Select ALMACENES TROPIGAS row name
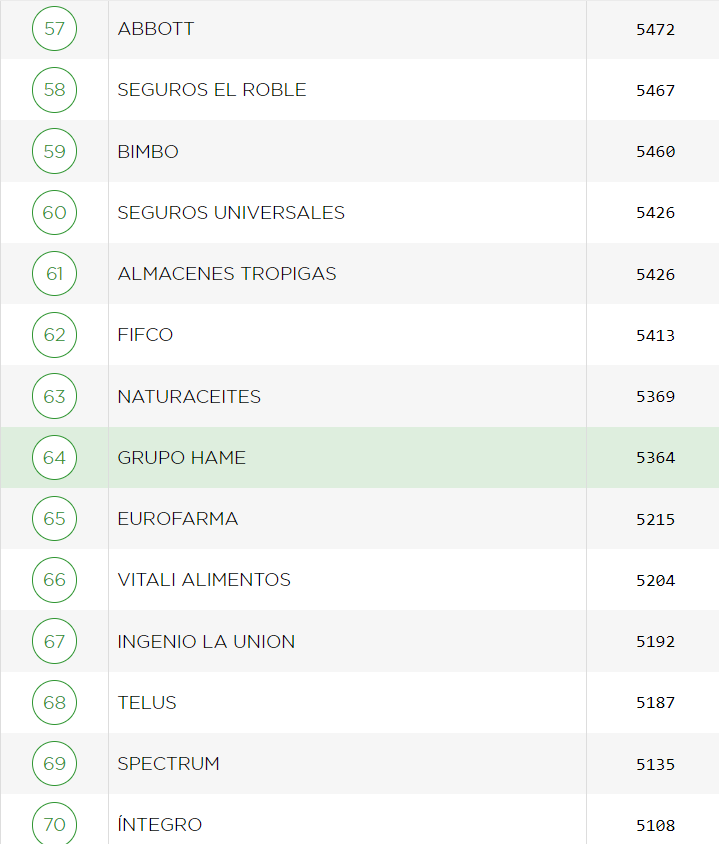 pos(227,274)
